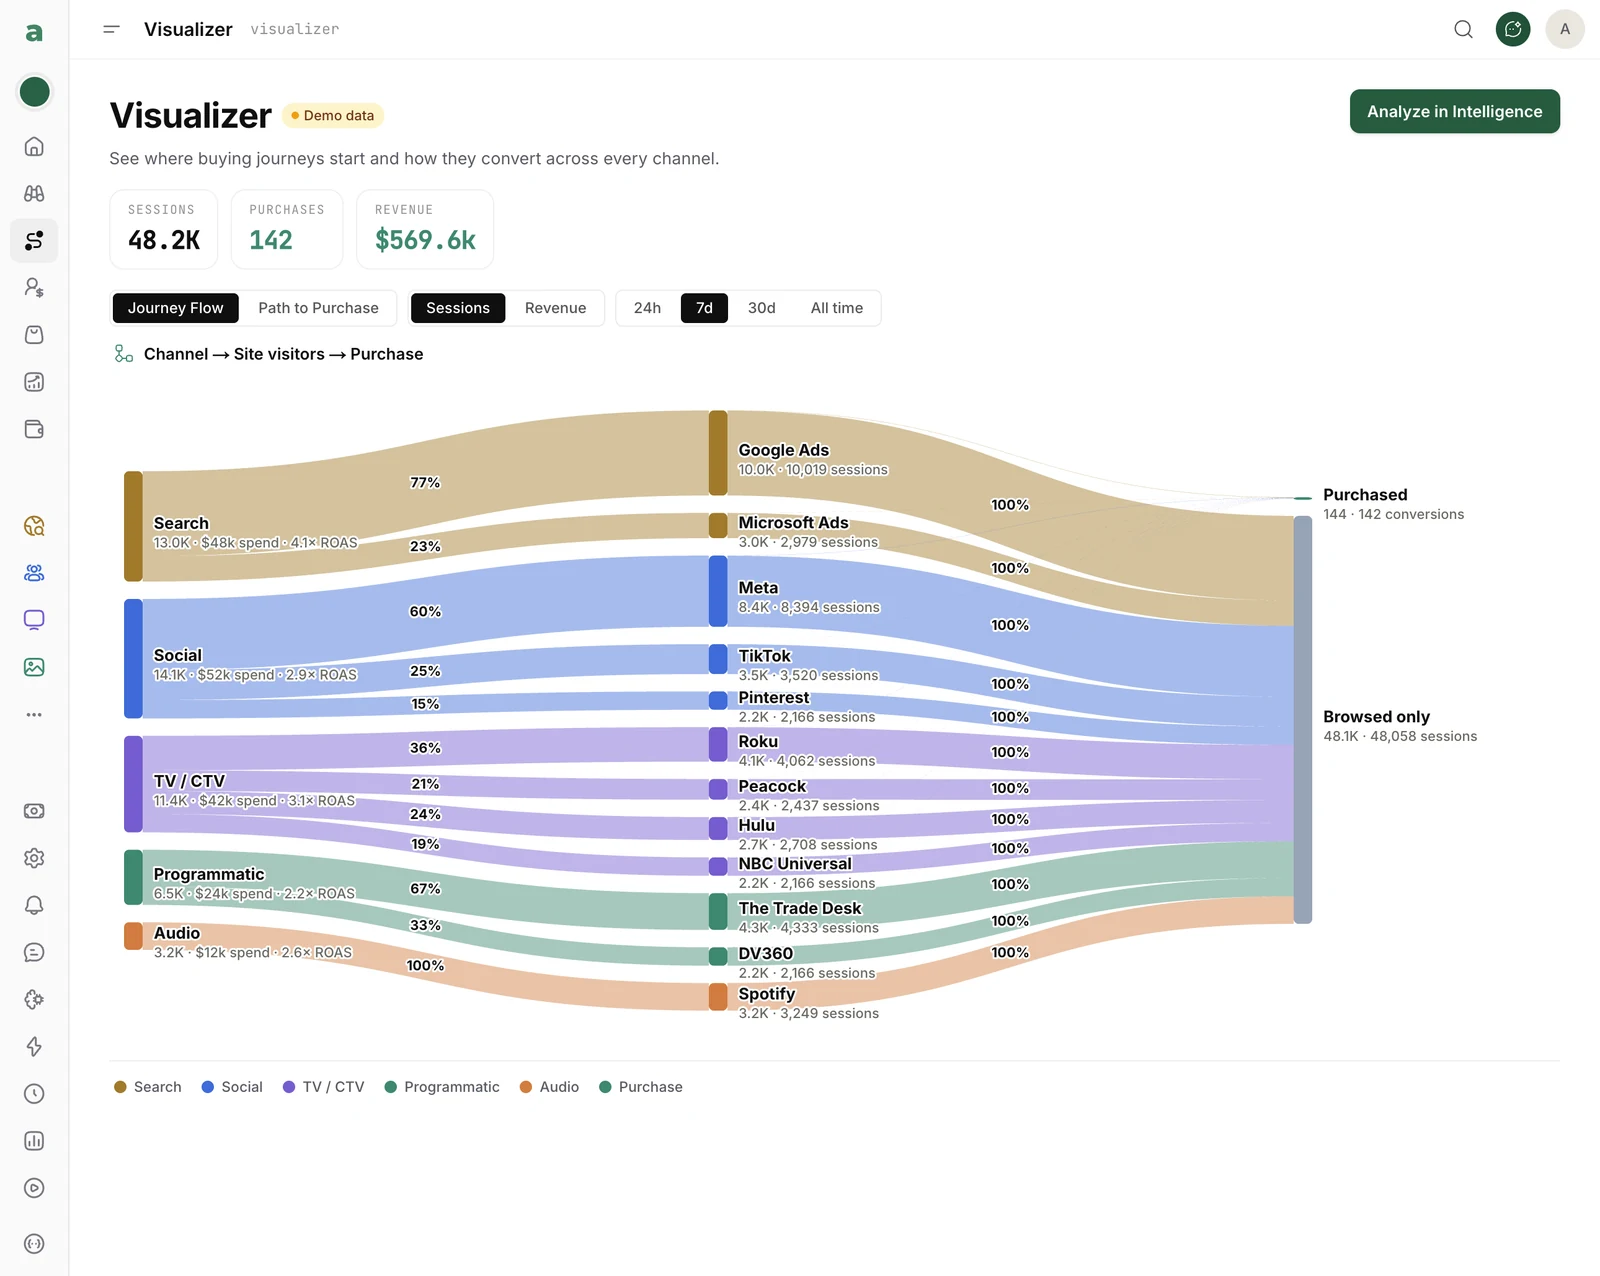Viewport: 1600px width, 1276px height.
Task: Toggle the Programmatic legend entry
Action: click(x=442, y=1087)
